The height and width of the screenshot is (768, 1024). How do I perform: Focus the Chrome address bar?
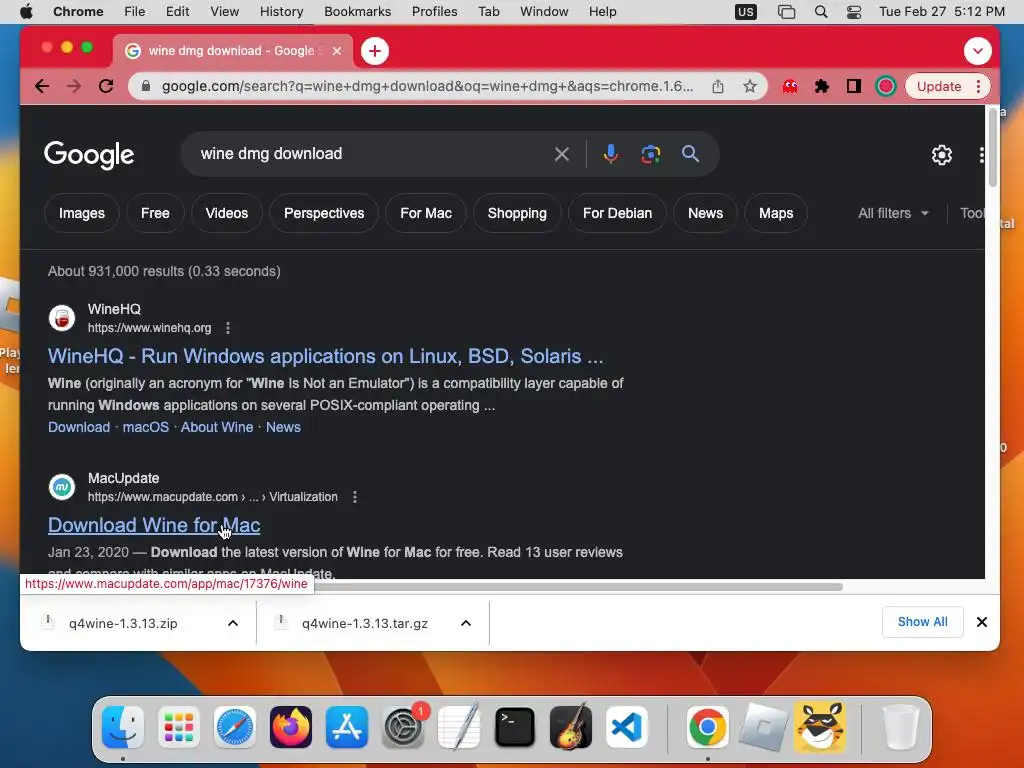pos(428,86)
